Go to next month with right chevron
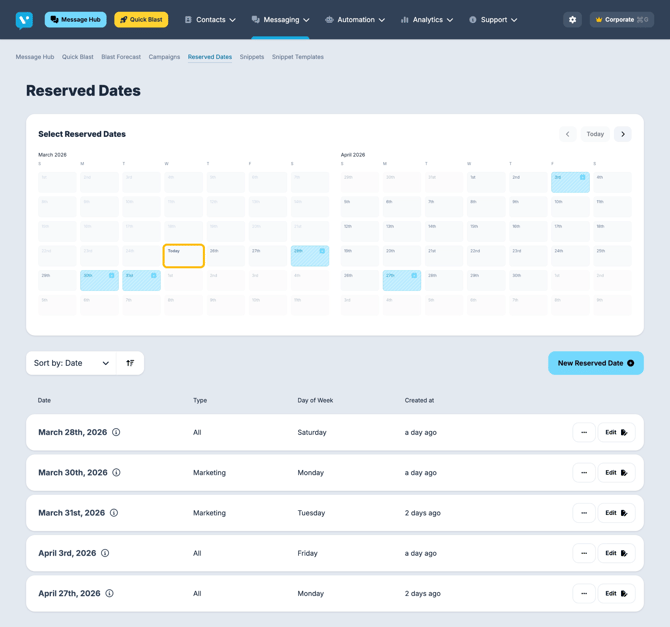The image size is (670, 627). click(x=622, y=134)
